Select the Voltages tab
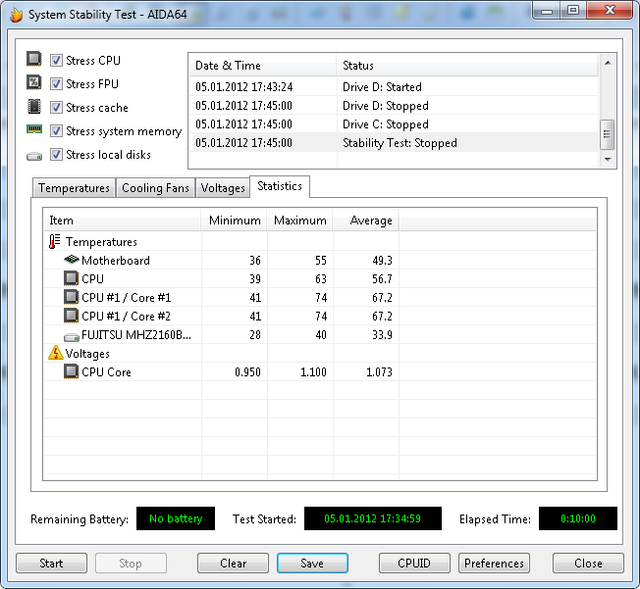 pos(222,188)
